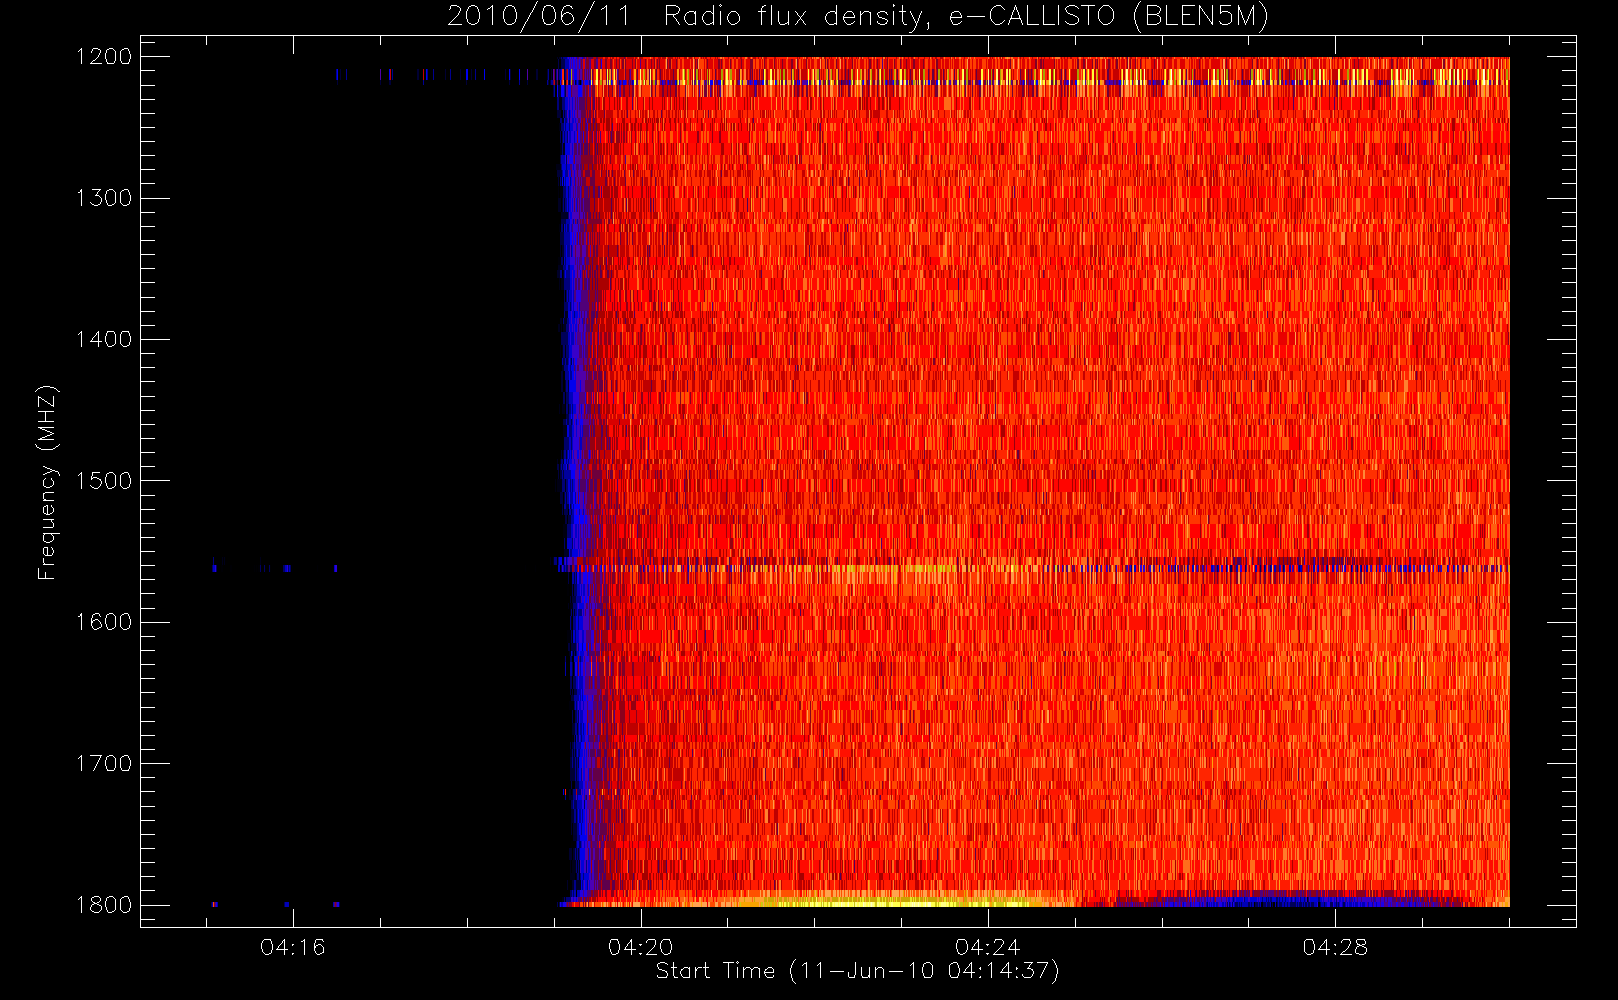Click the 04:20 time tick label
1618x1000 pixels.
pyautogui.click(x=641, y=947)
